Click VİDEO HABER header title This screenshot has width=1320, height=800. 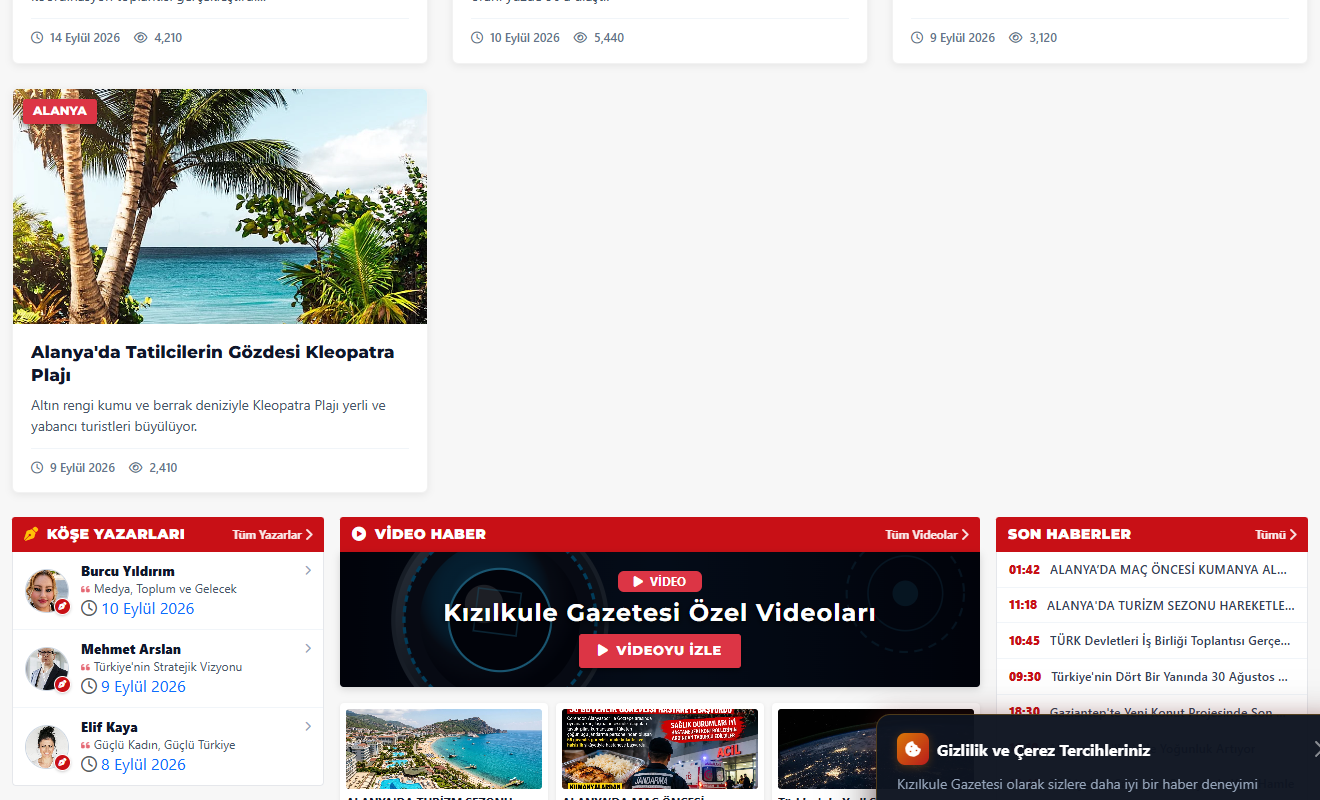click(x=430, y=534)
